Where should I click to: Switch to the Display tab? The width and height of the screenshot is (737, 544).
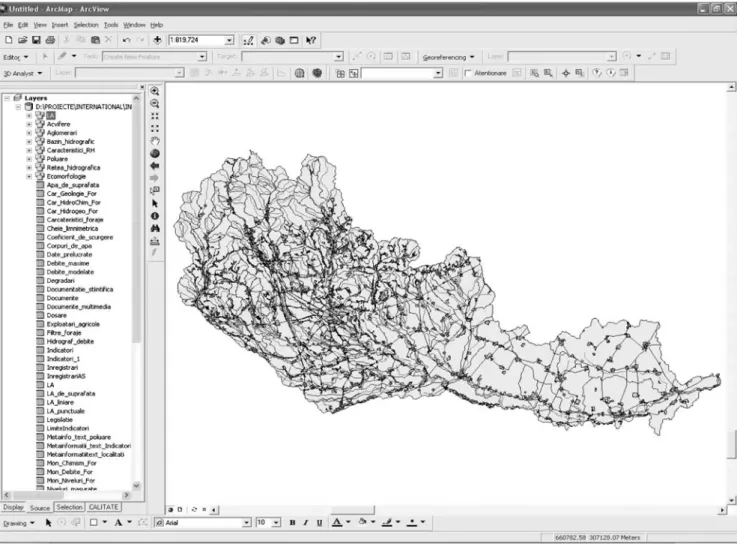click(13, 507)
